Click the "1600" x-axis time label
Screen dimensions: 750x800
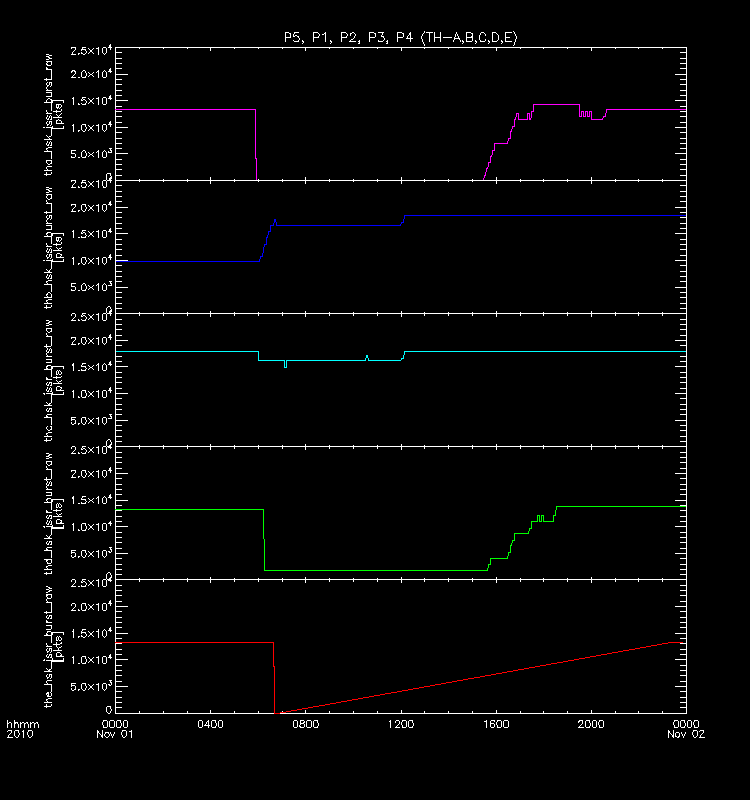coord(496,724)
